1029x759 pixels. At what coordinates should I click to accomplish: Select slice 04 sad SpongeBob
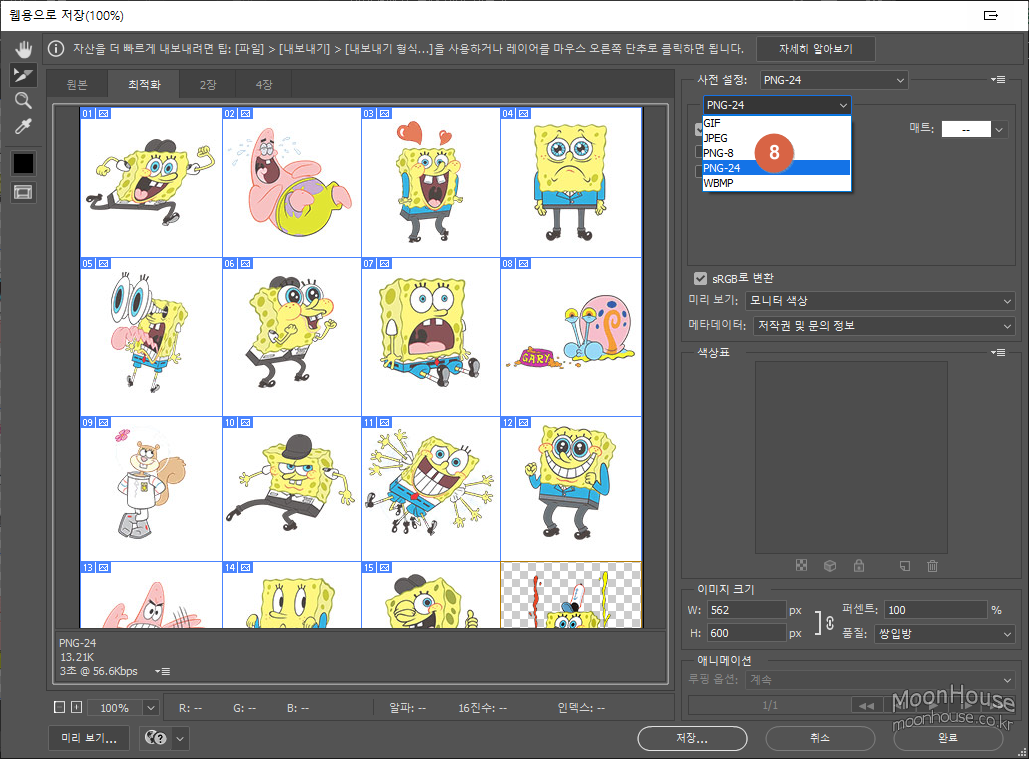[571, 184]
